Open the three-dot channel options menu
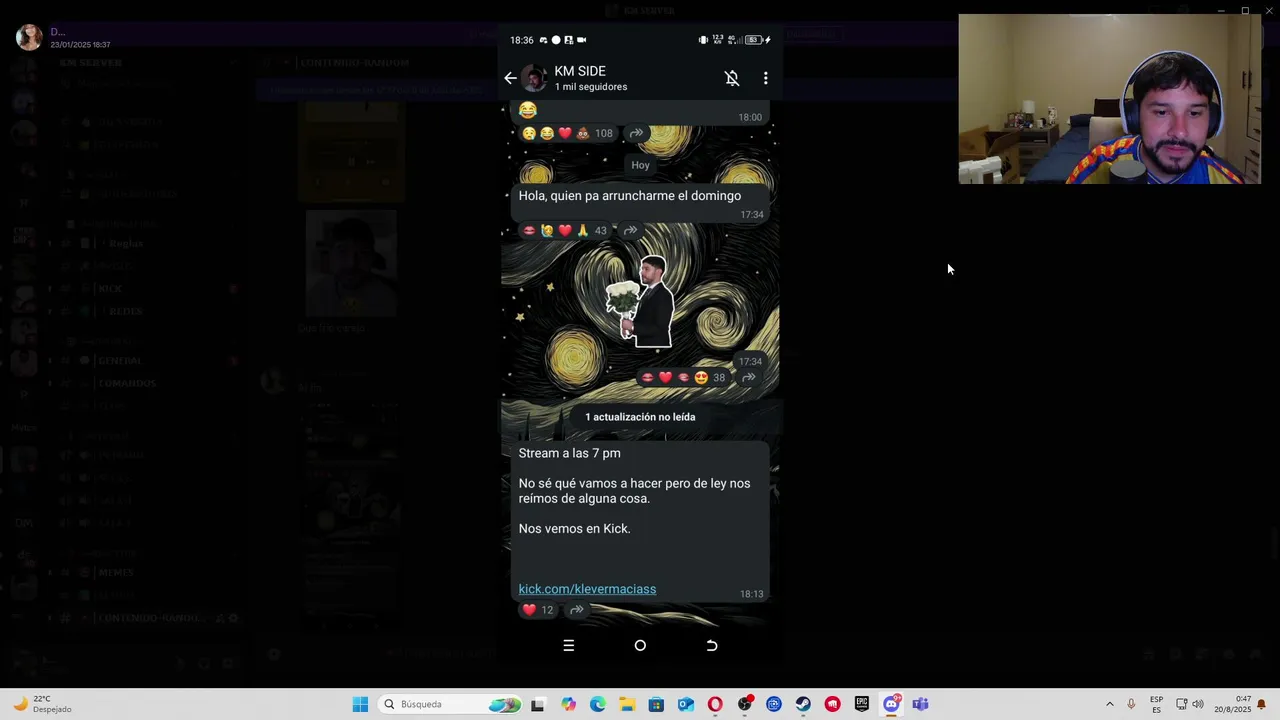 pyautogui.click(x=766, y=78)
